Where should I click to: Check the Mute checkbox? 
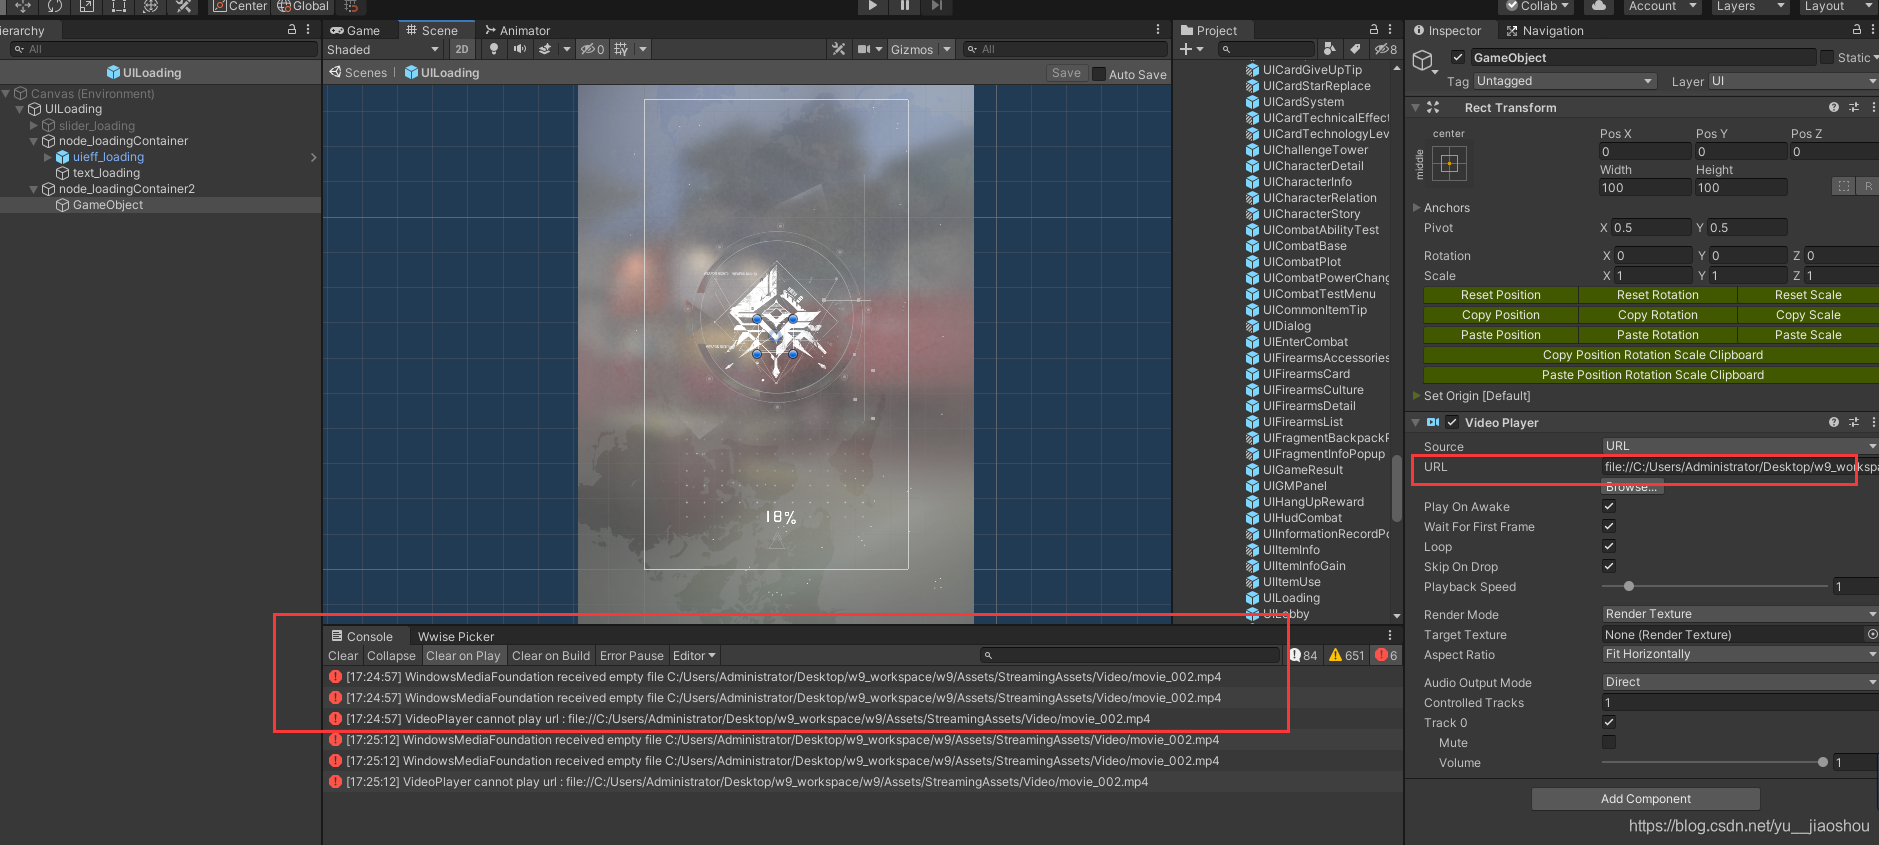click(1609, 742)
